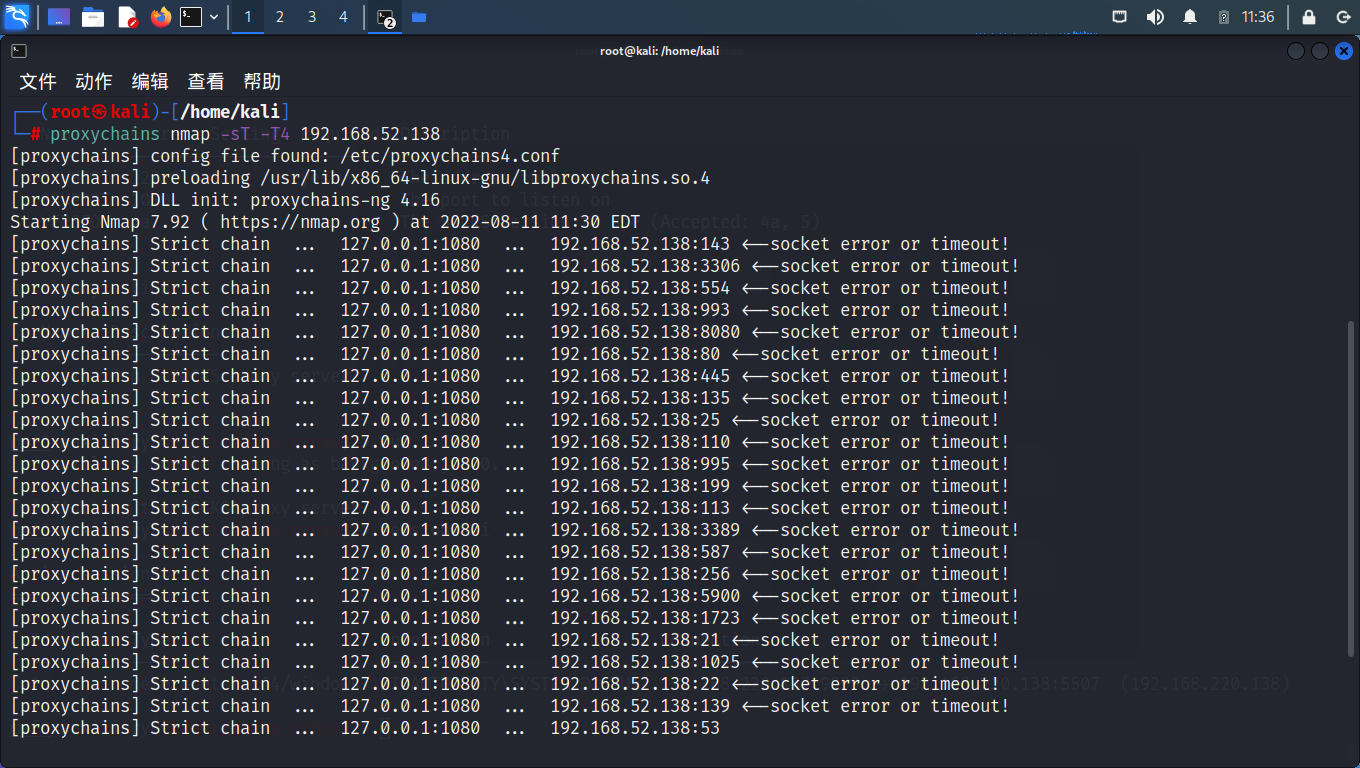Launch Firefox browser from panel
This screenshot has width=1360, height=768.
point(161,17)
